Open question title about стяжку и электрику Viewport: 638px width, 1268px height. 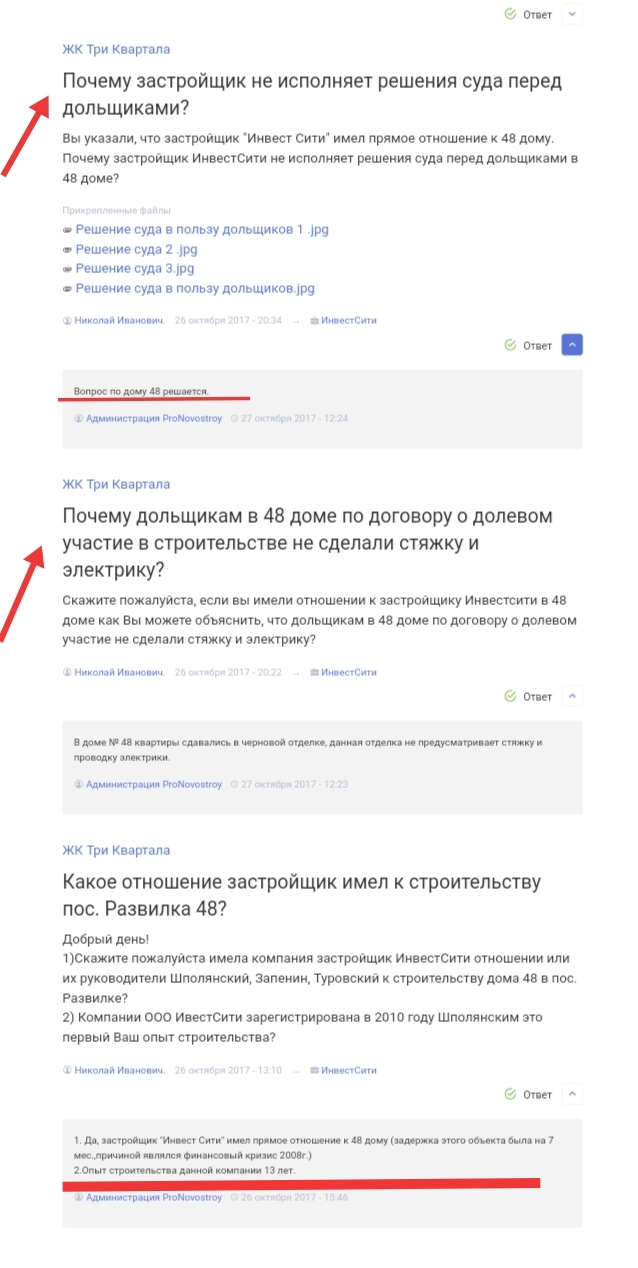[307, 542]
